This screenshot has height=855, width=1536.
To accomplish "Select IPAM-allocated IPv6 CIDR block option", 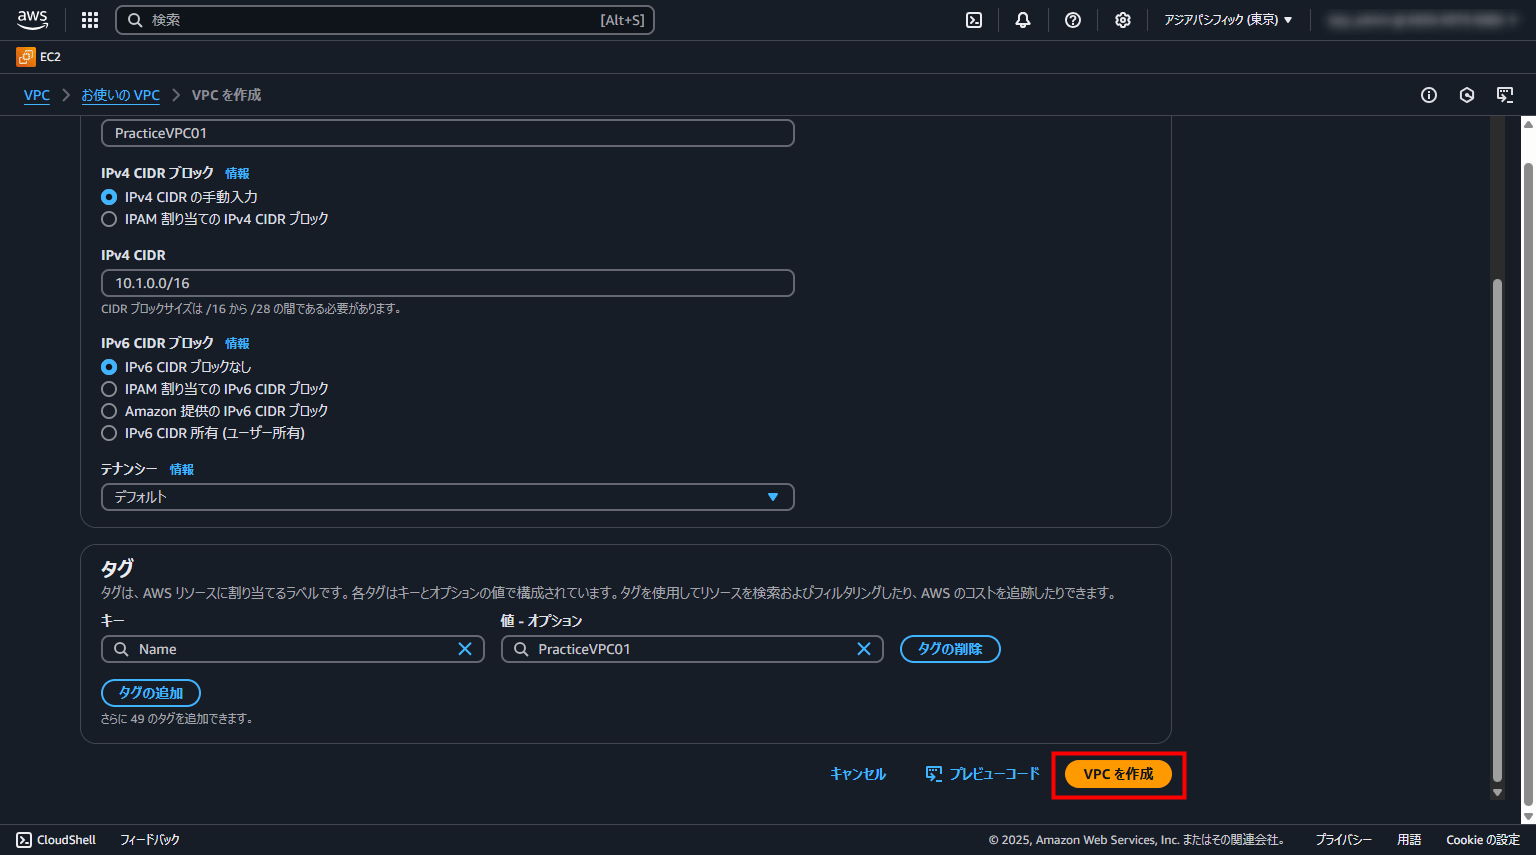I will [109, 389].
